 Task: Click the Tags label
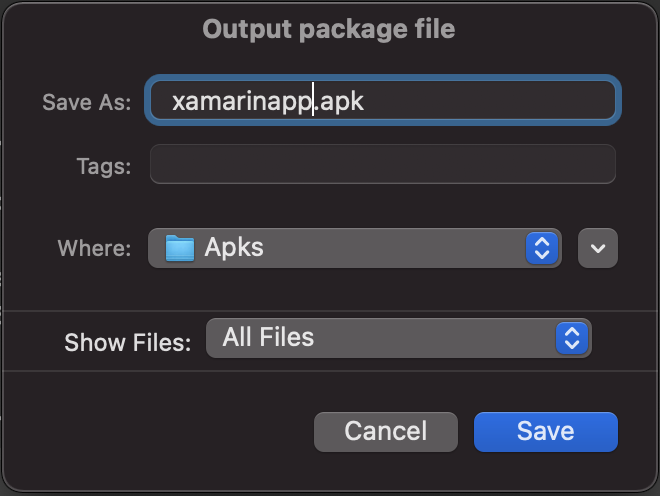point(104,166)
